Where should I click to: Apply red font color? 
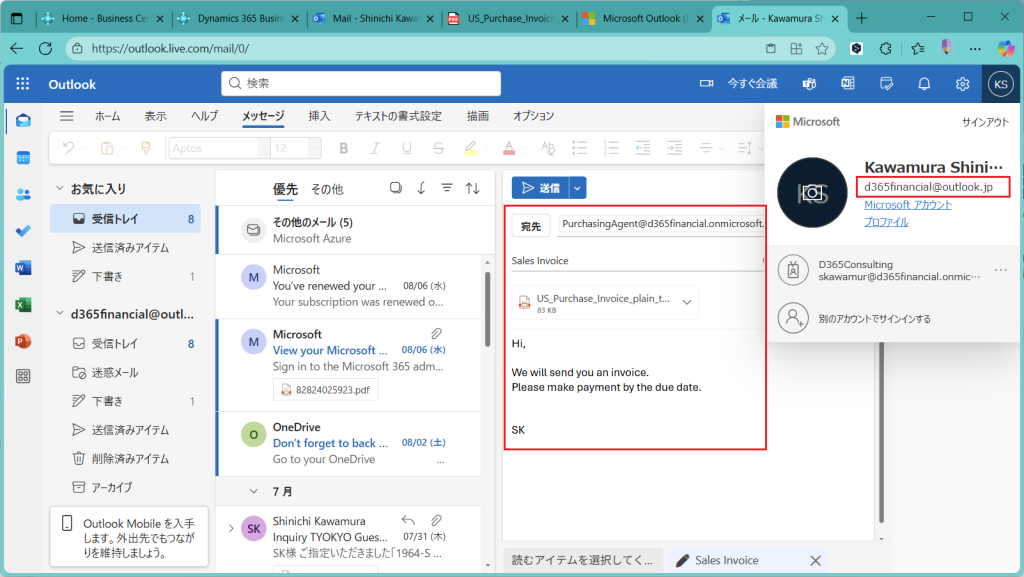coord(509,148)
